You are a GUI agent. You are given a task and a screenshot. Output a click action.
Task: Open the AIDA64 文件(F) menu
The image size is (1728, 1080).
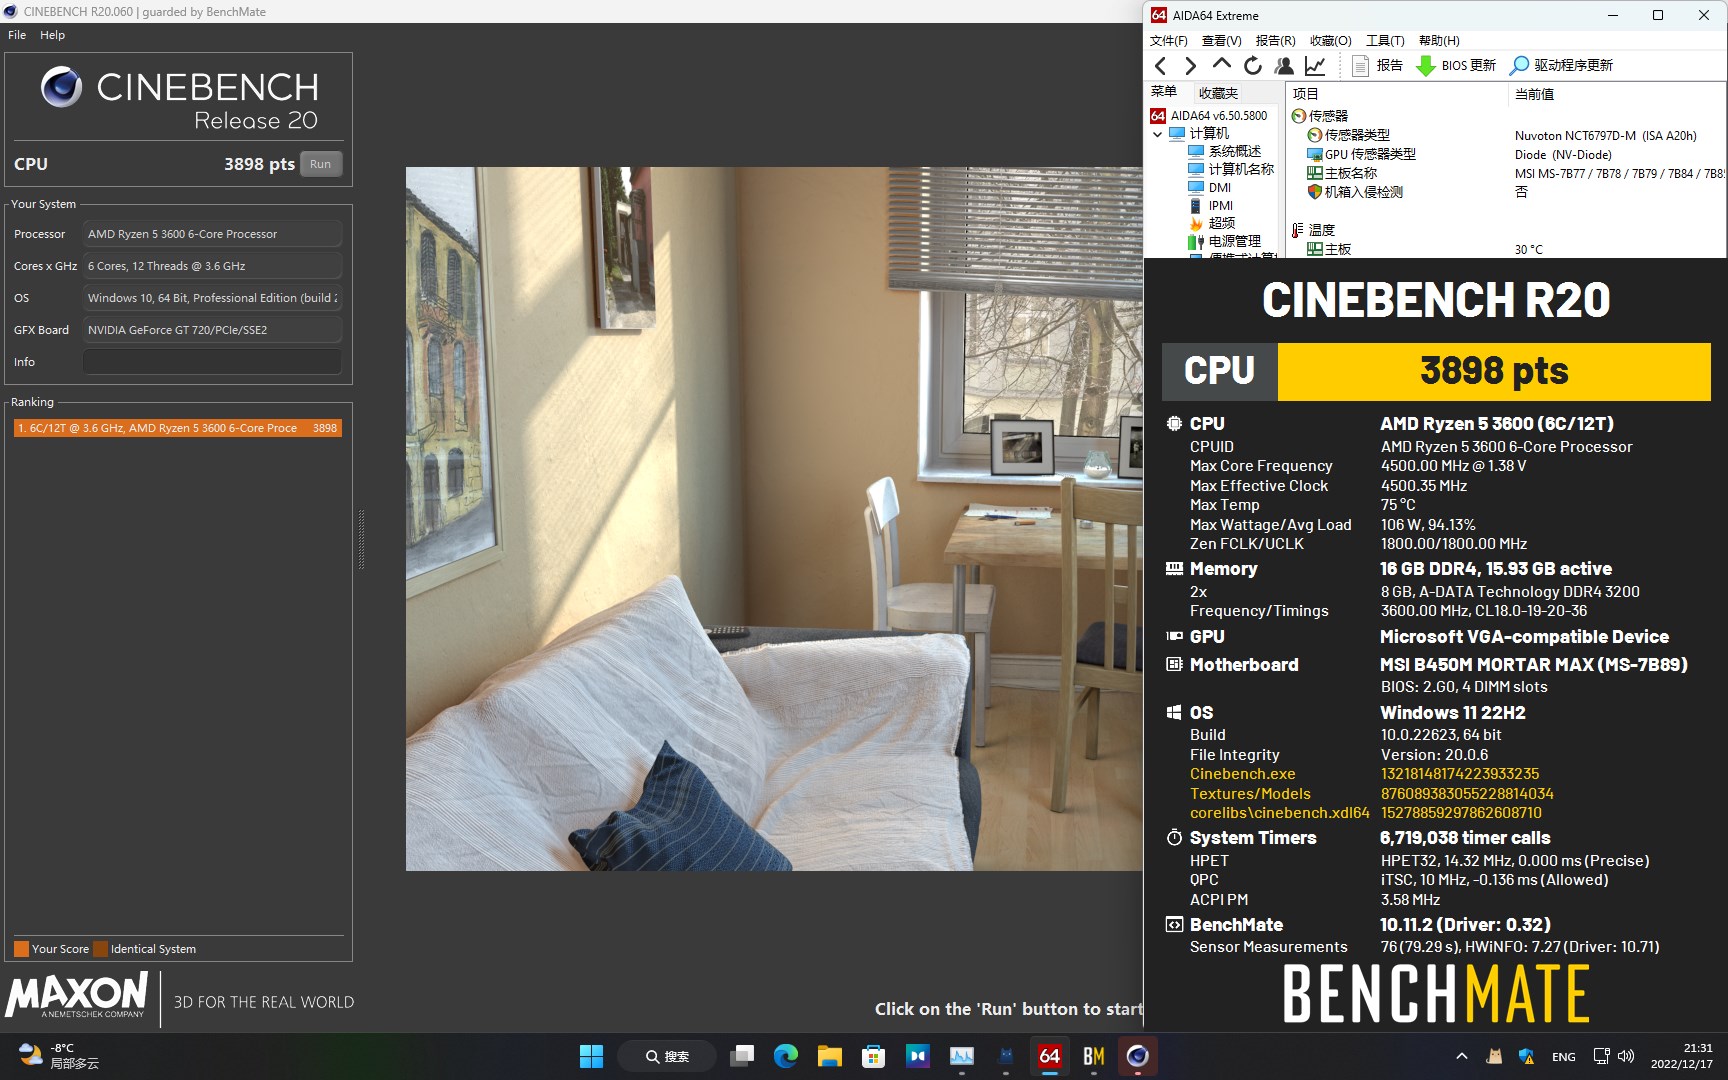click(x=1168, y=41)
